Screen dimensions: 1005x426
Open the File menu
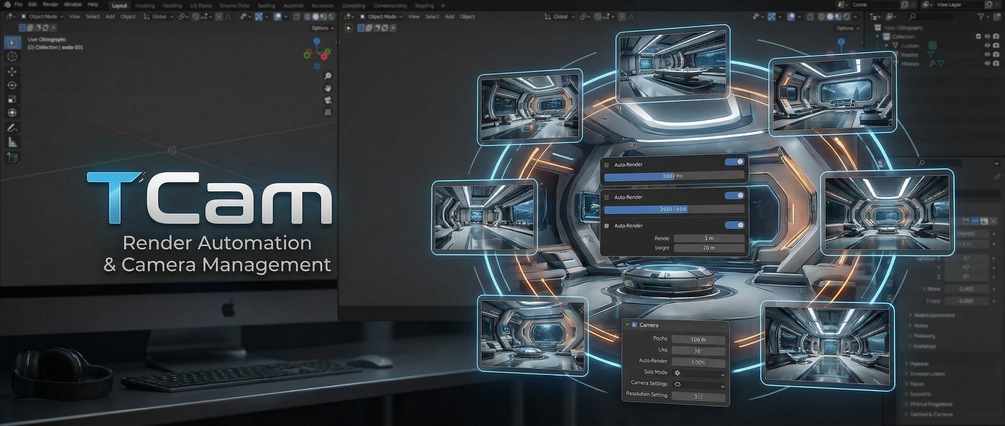[19, 4]
